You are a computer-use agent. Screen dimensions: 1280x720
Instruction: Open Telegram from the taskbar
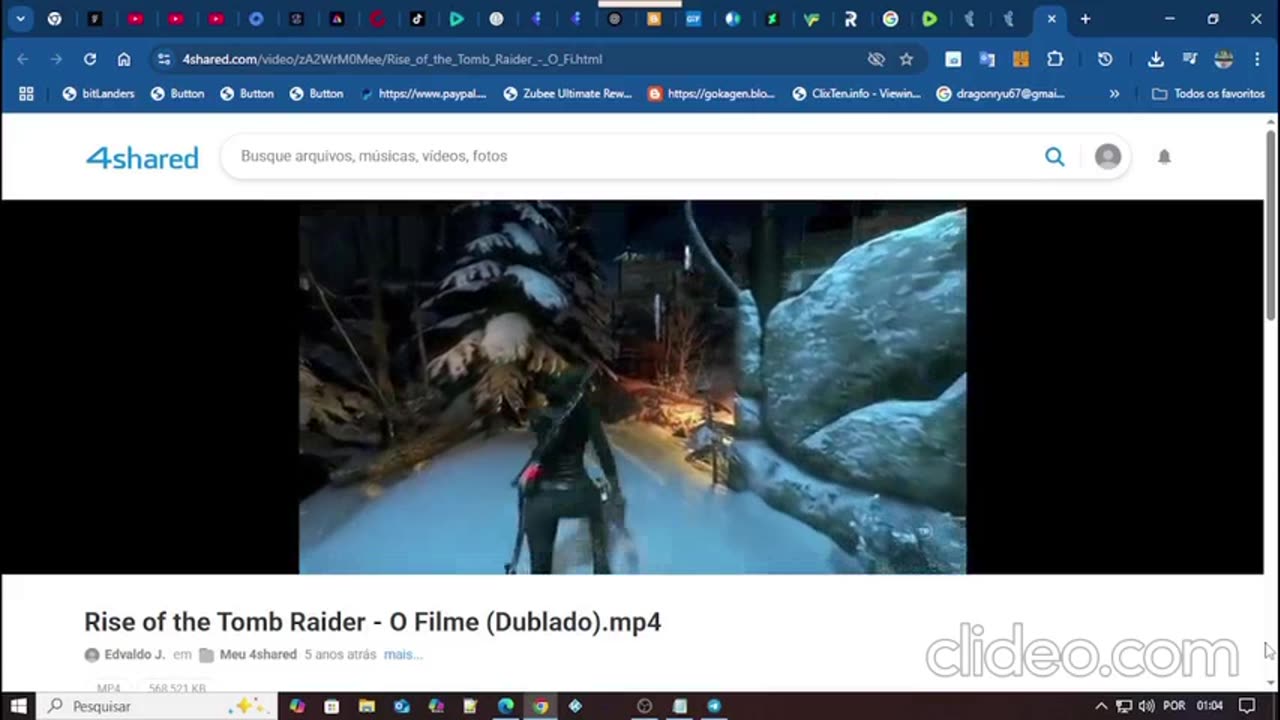click(714, 706)
